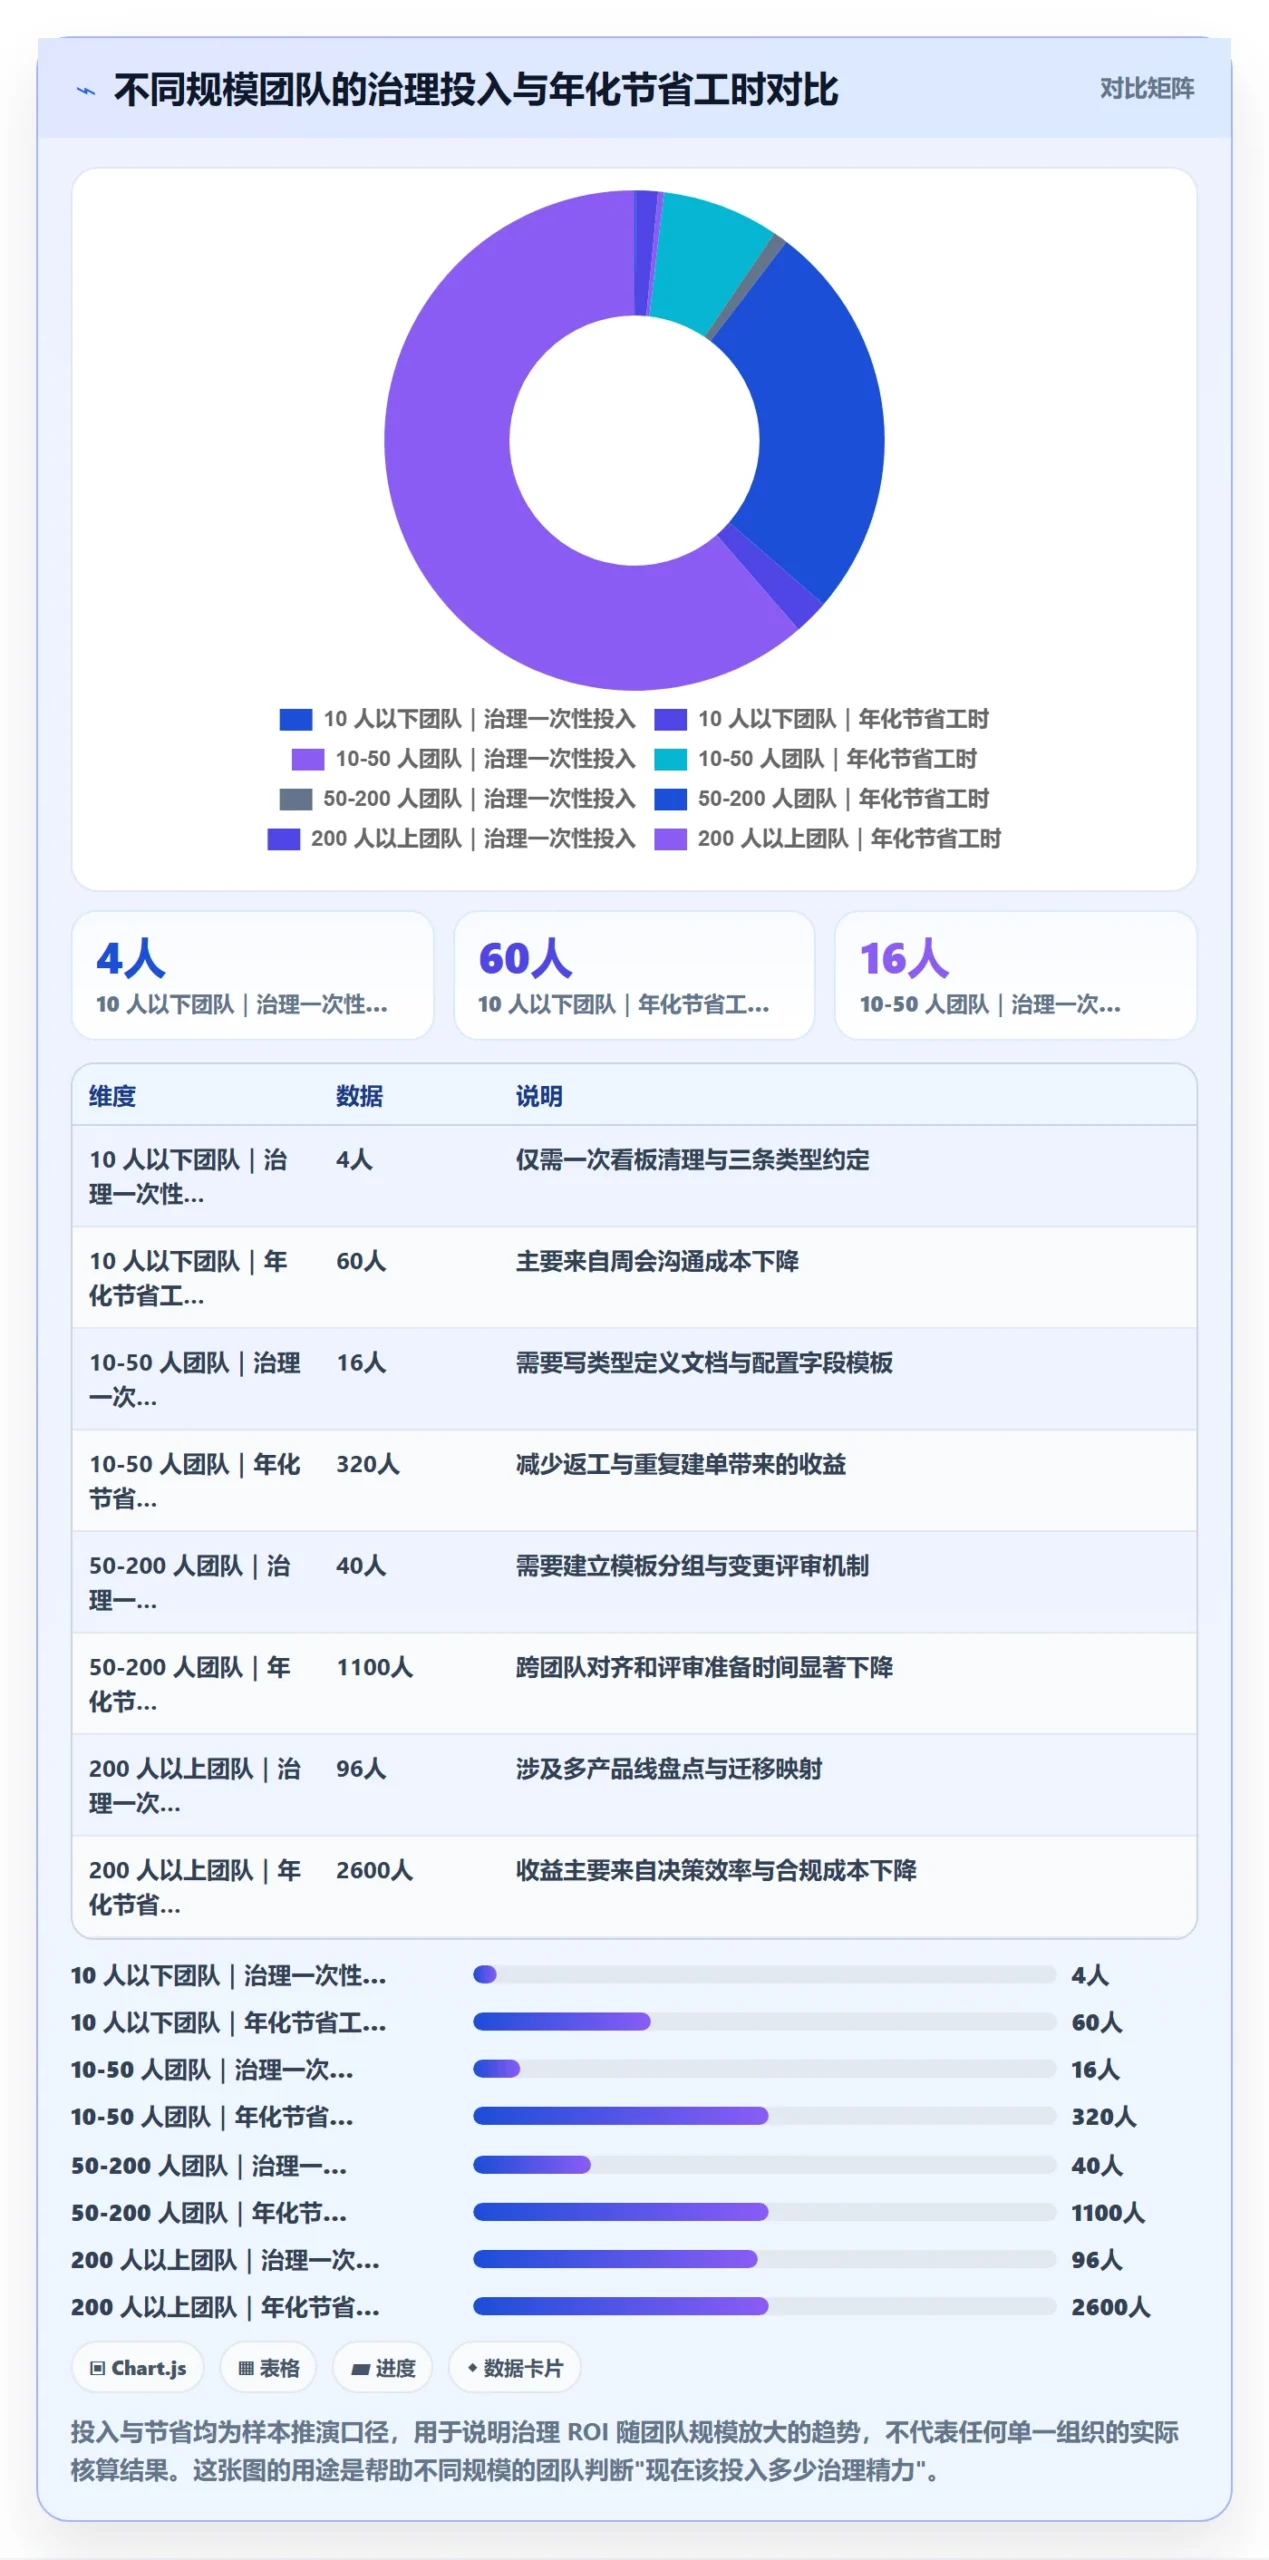Toggle legend swatch for 10-50 人团队｜年化节省工时

point(670,758)
